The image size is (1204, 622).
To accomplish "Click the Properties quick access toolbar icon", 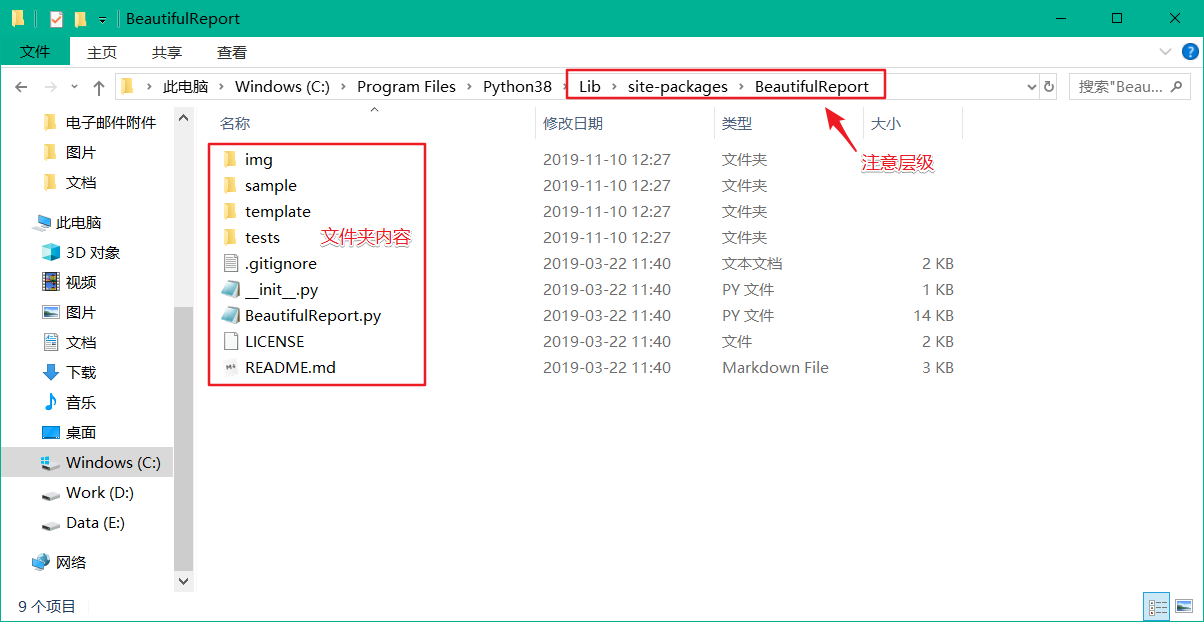I will tap(56, 18).
